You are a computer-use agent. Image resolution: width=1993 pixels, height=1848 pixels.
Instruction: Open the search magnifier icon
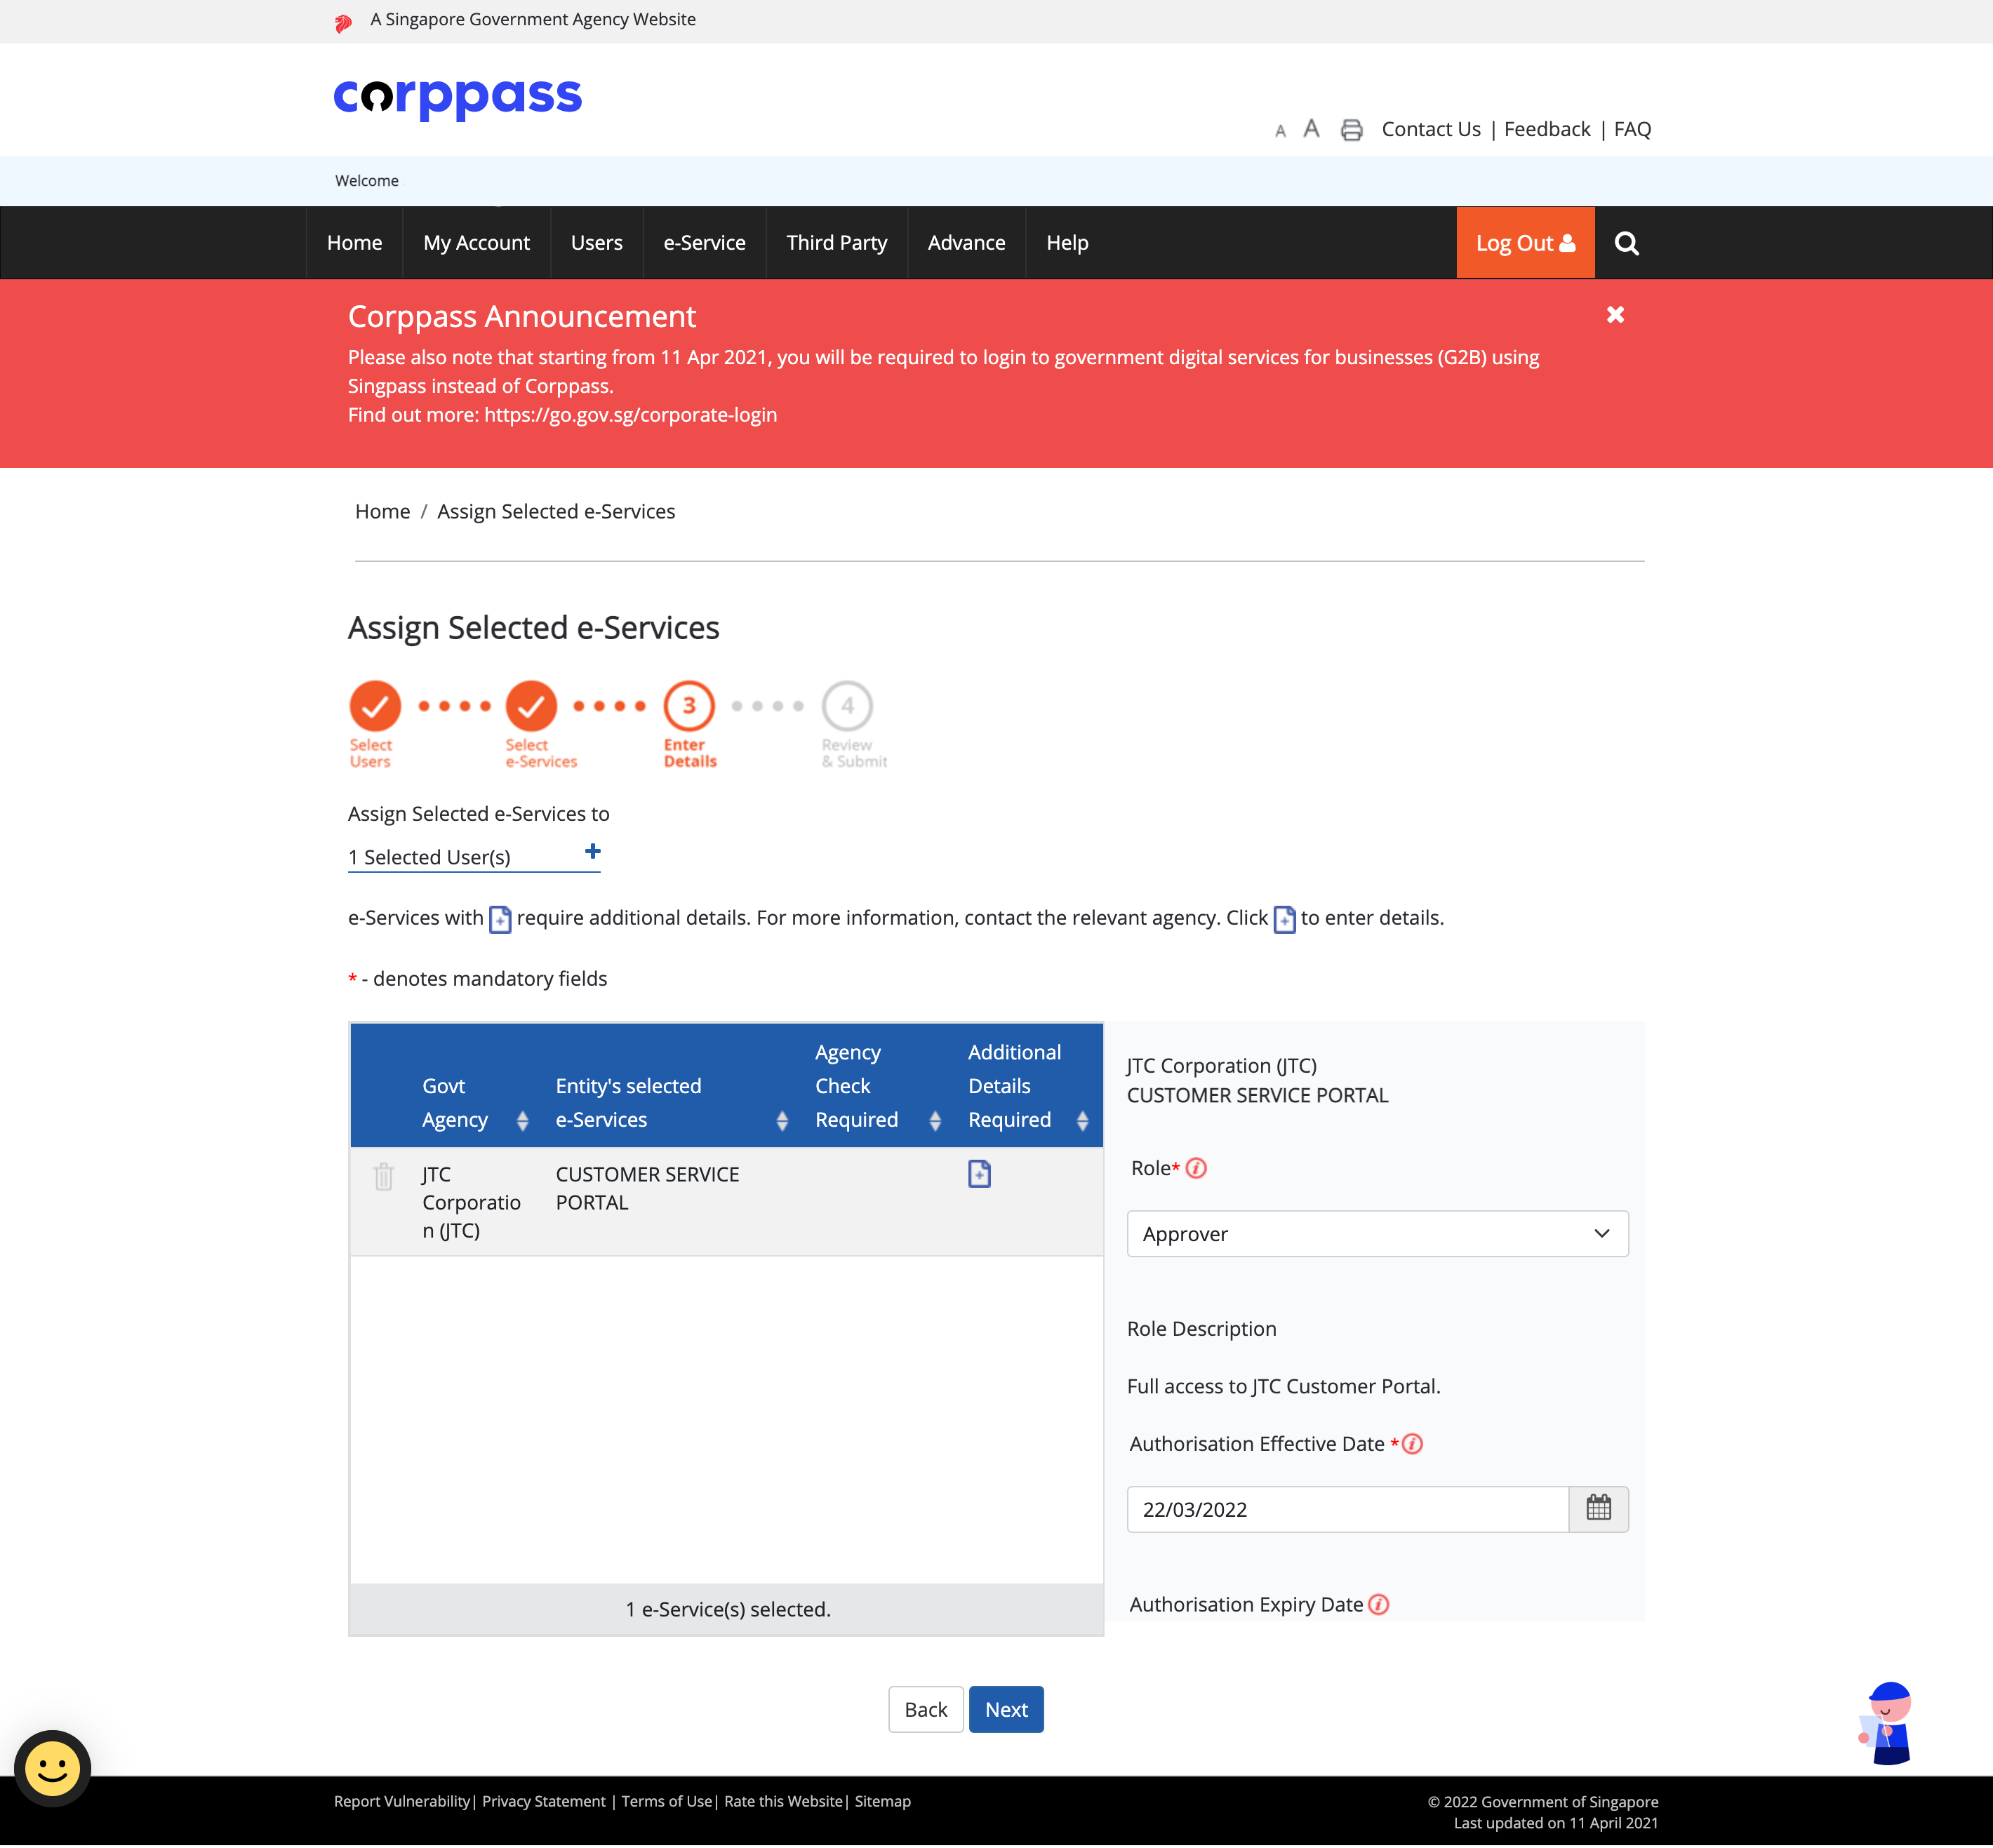[x=1627, y=243]
